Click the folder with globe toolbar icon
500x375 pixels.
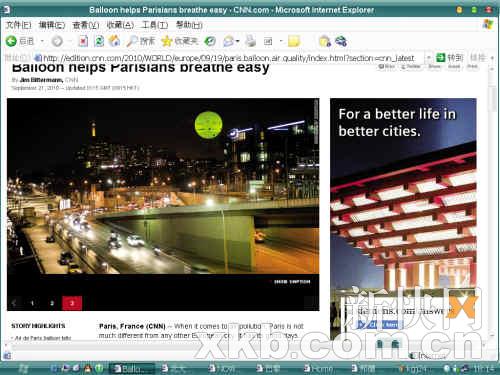click(325, 41)
